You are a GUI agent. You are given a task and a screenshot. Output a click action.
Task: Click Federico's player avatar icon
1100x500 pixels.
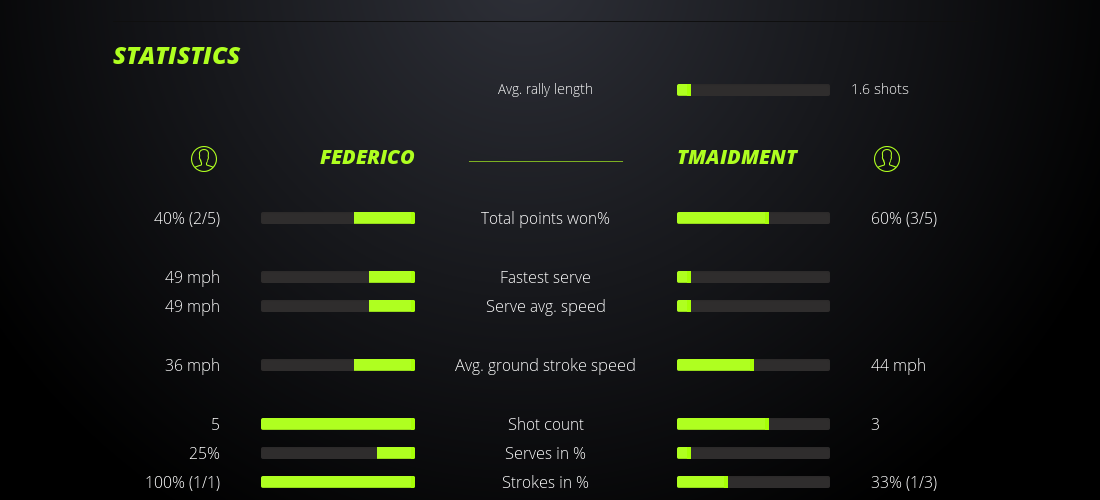coord(203,158)
